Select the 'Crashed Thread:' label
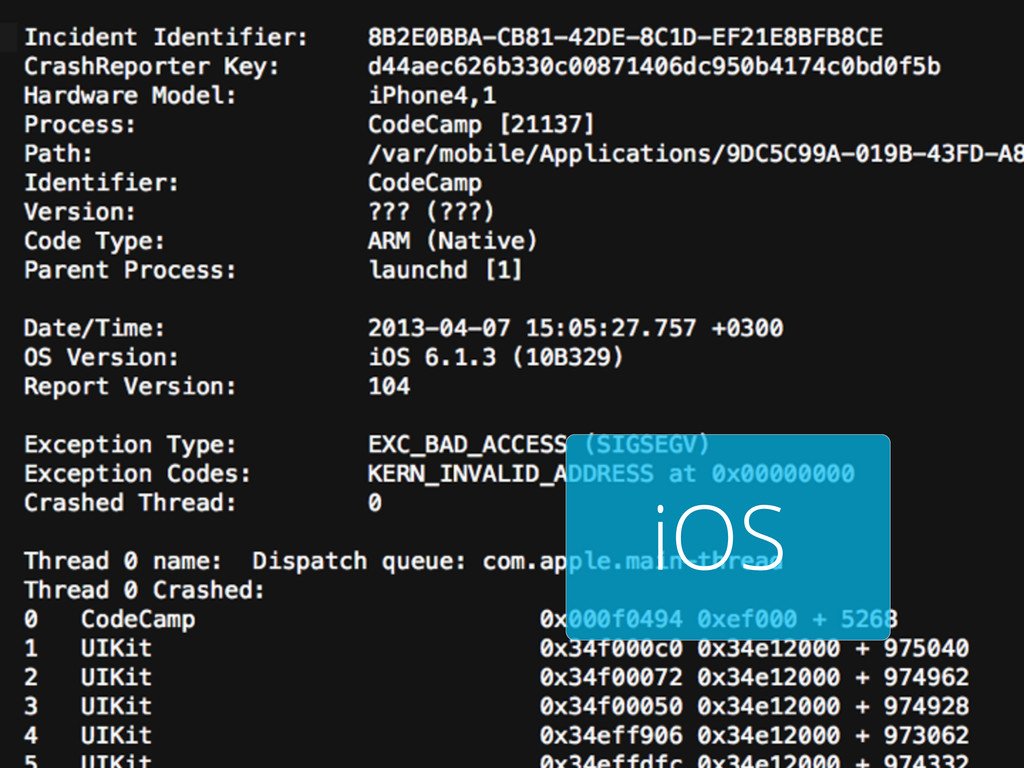1024x768 pixels. coord(130,503)
